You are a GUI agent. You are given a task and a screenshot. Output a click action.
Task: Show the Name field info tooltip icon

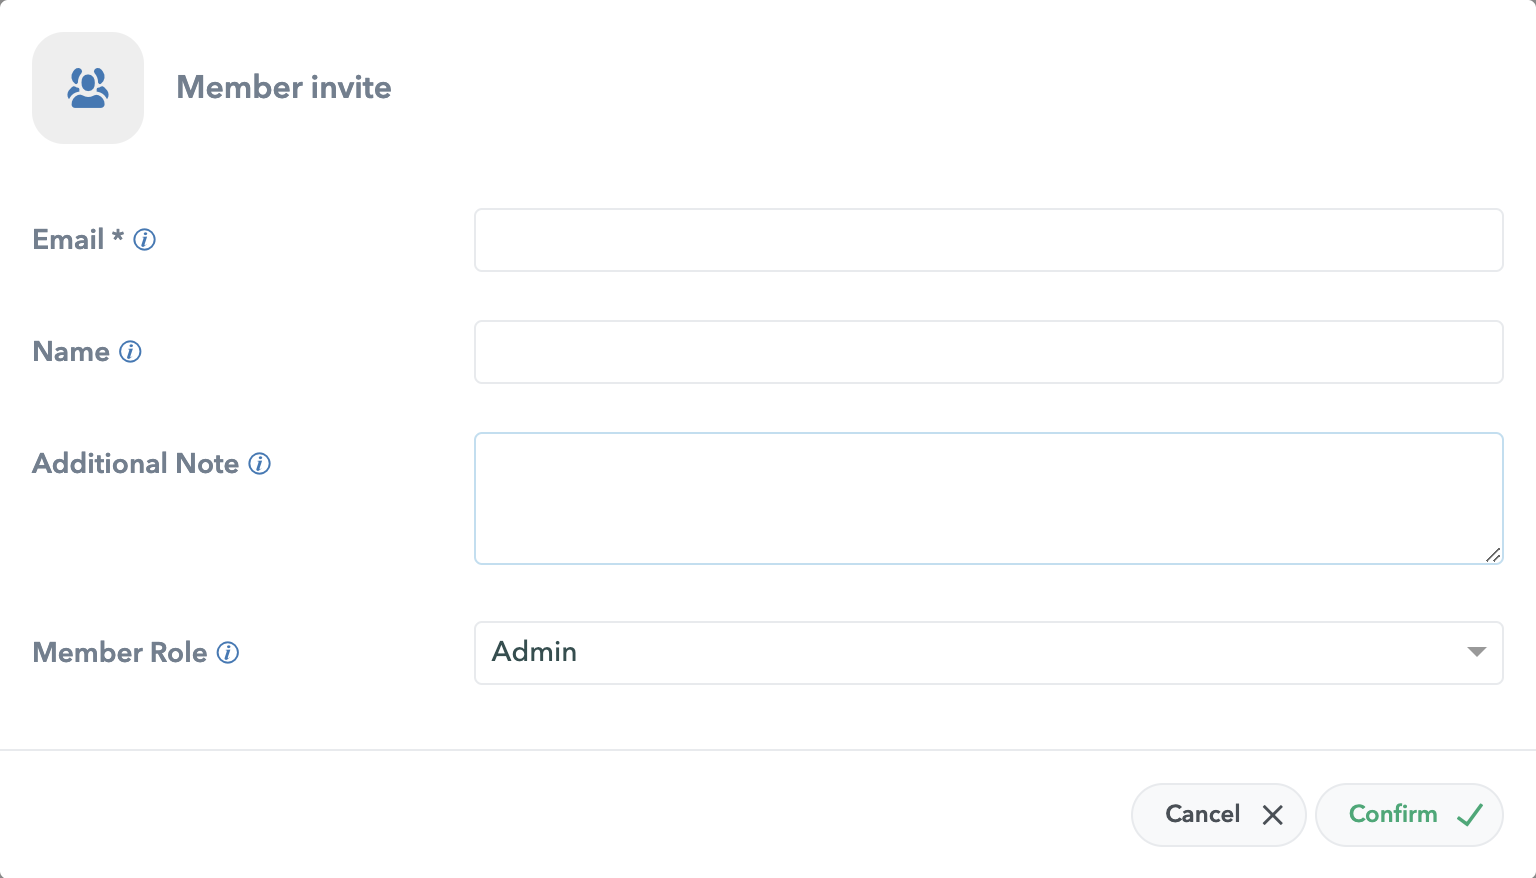(130, 352)
